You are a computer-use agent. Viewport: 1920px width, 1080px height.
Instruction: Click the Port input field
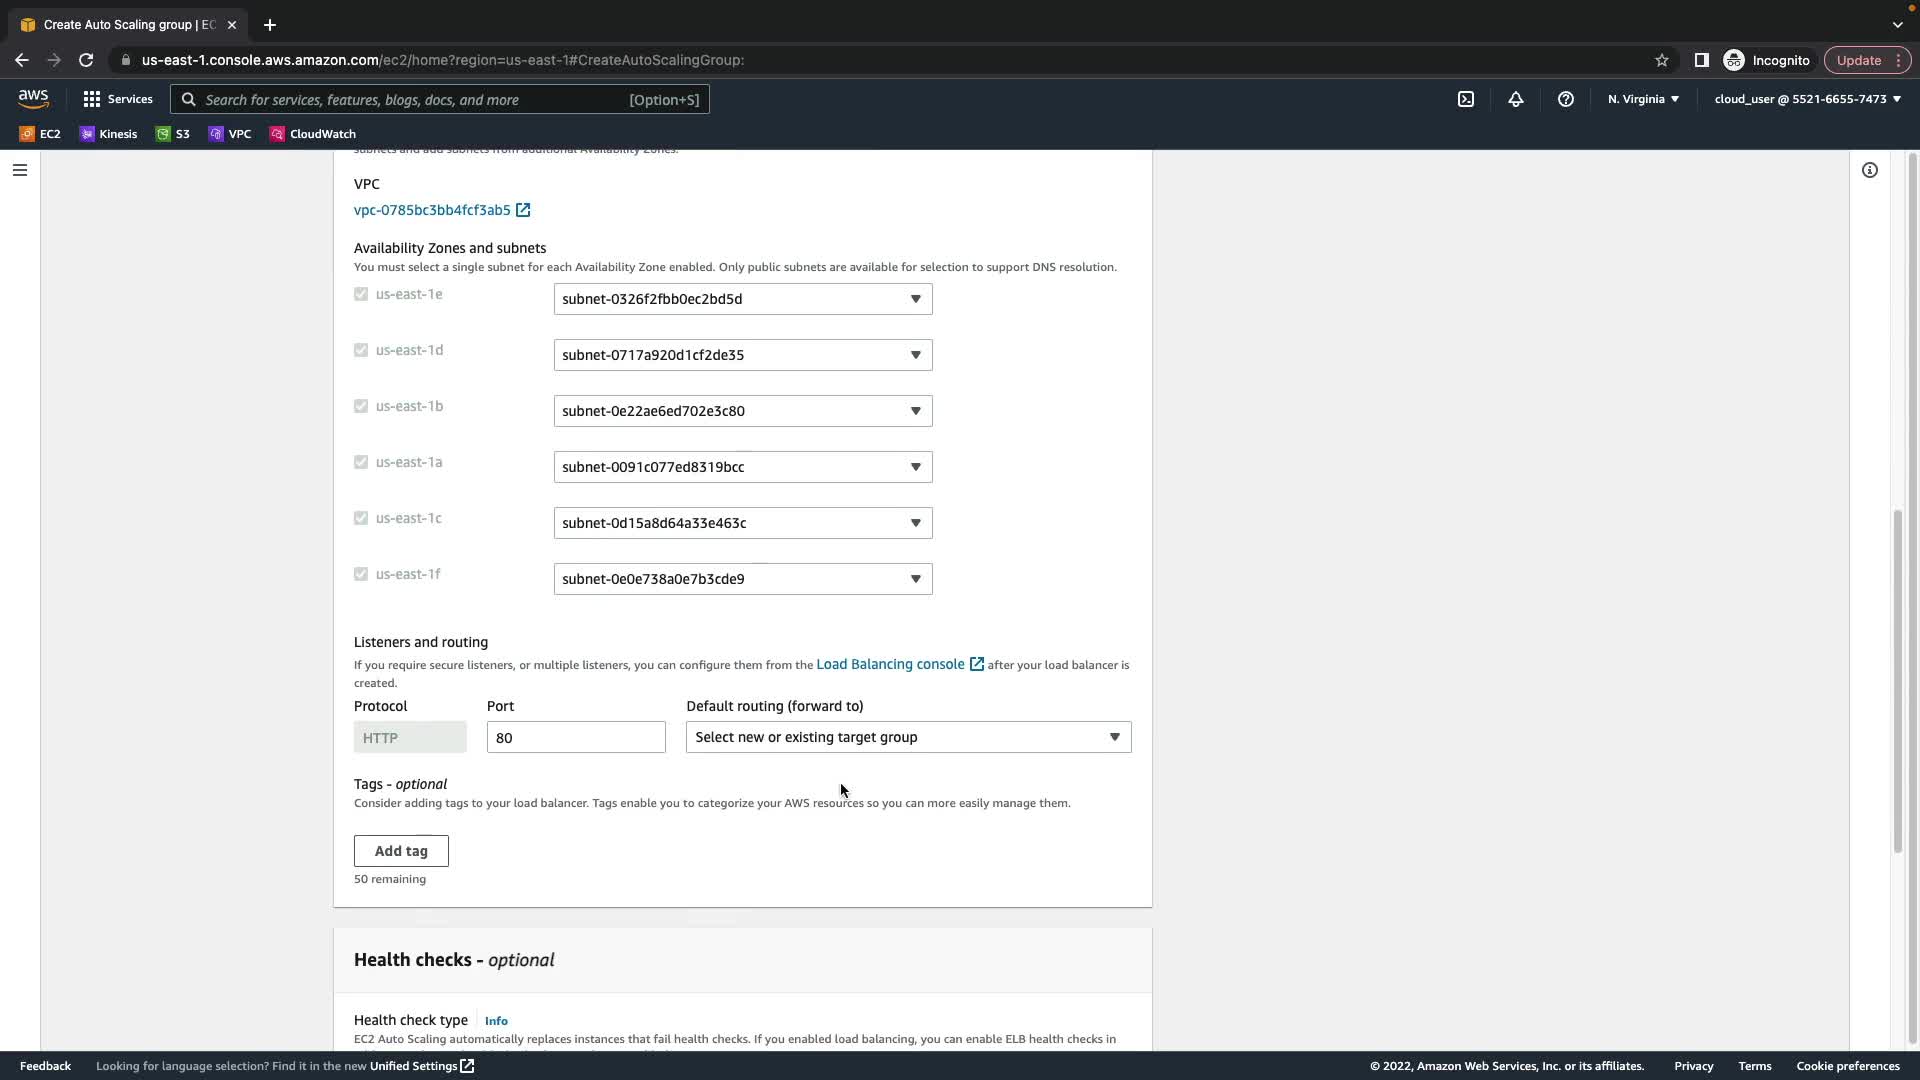tap(575, 737)
